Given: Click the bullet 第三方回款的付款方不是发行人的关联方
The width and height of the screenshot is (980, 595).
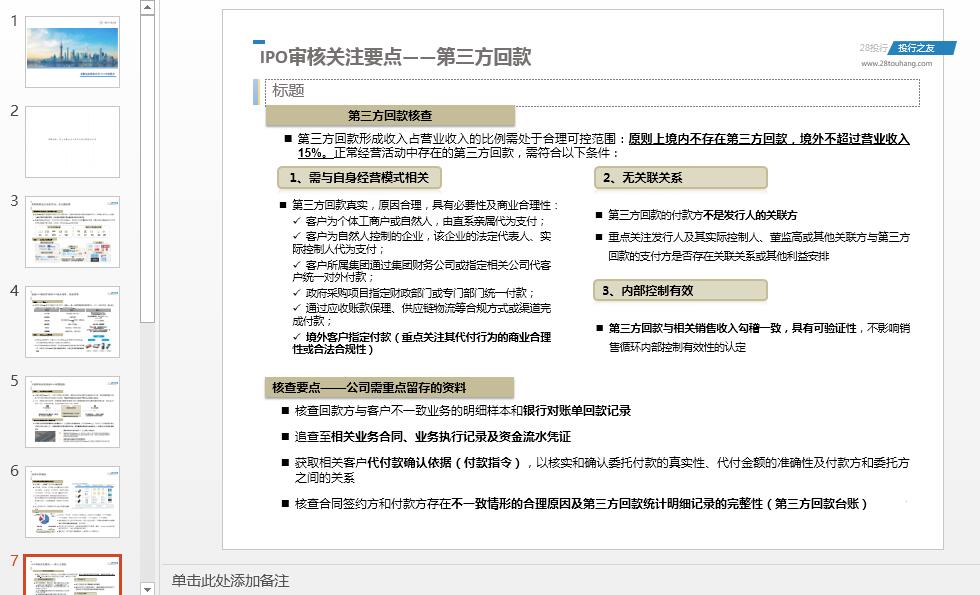Looking at the screenshot, I should (697, 215).
